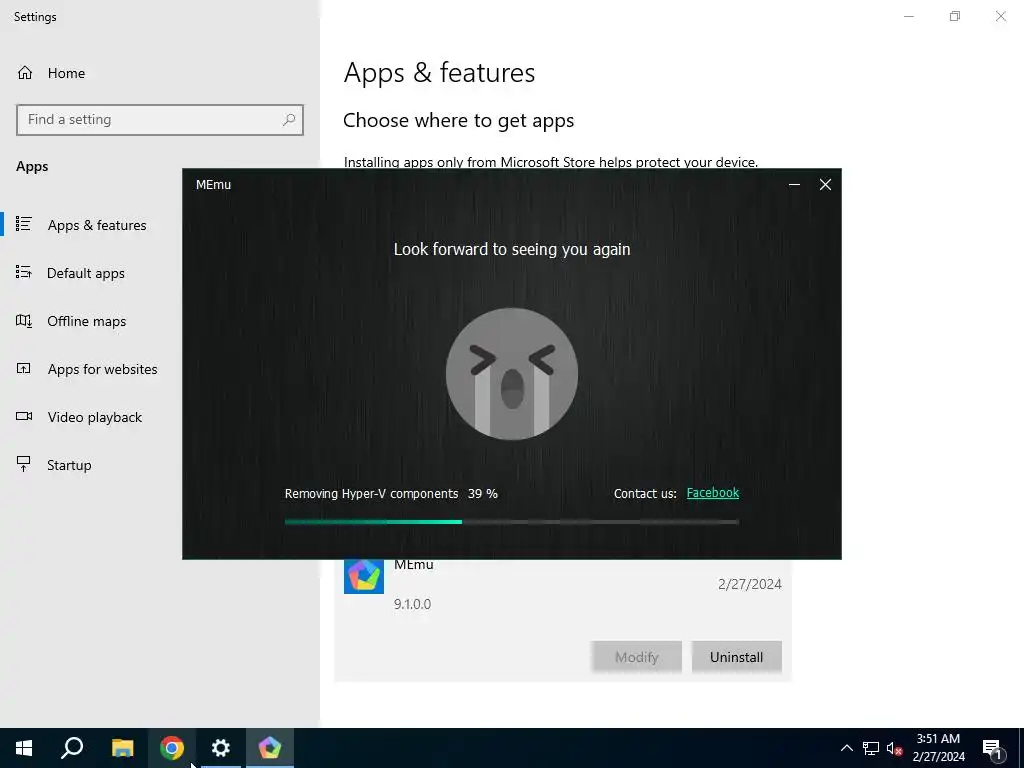Click 'Look forward to seeing you again' text

(512, 249)
